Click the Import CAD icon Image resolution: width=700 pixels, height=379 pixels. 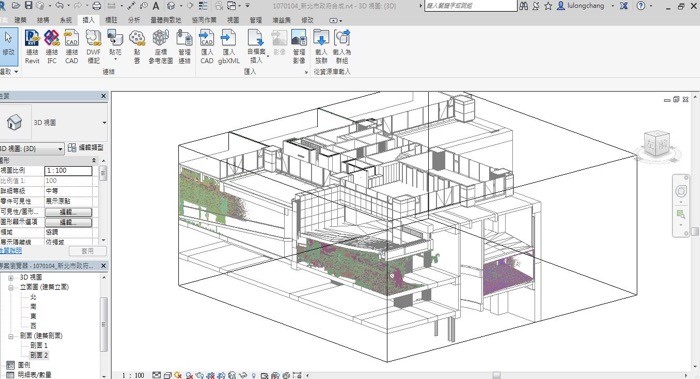(x=207, y=38)
